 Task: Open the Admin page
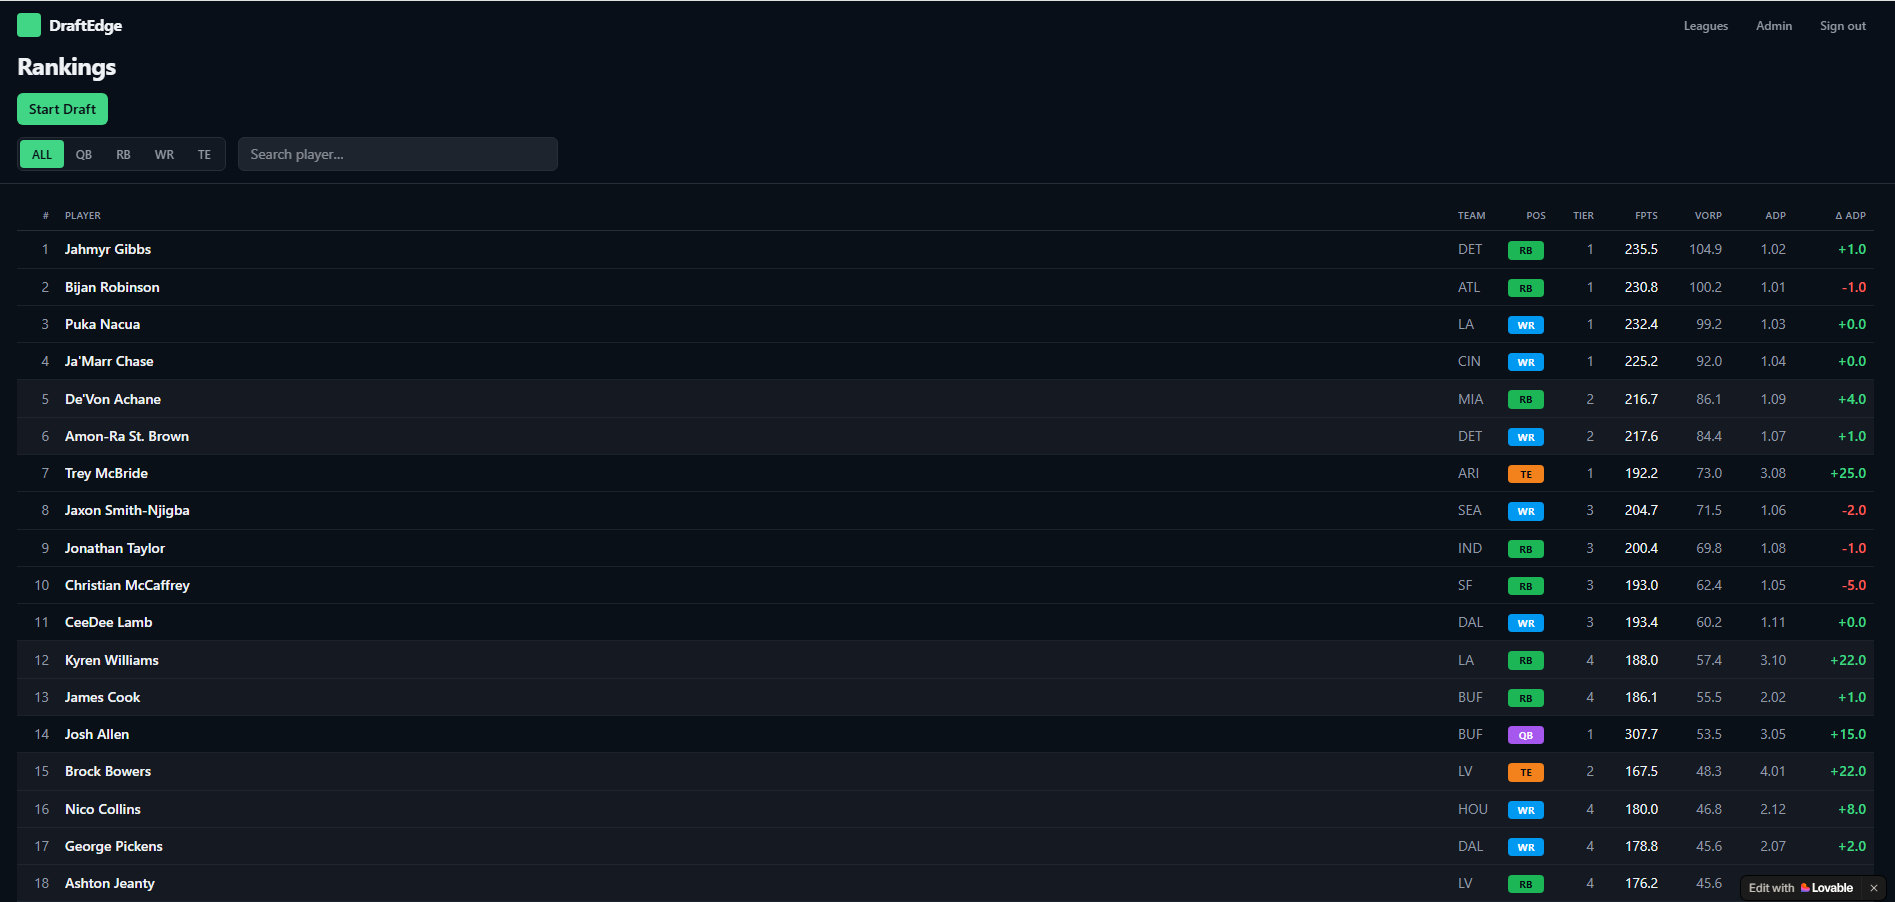[1774, 26]
